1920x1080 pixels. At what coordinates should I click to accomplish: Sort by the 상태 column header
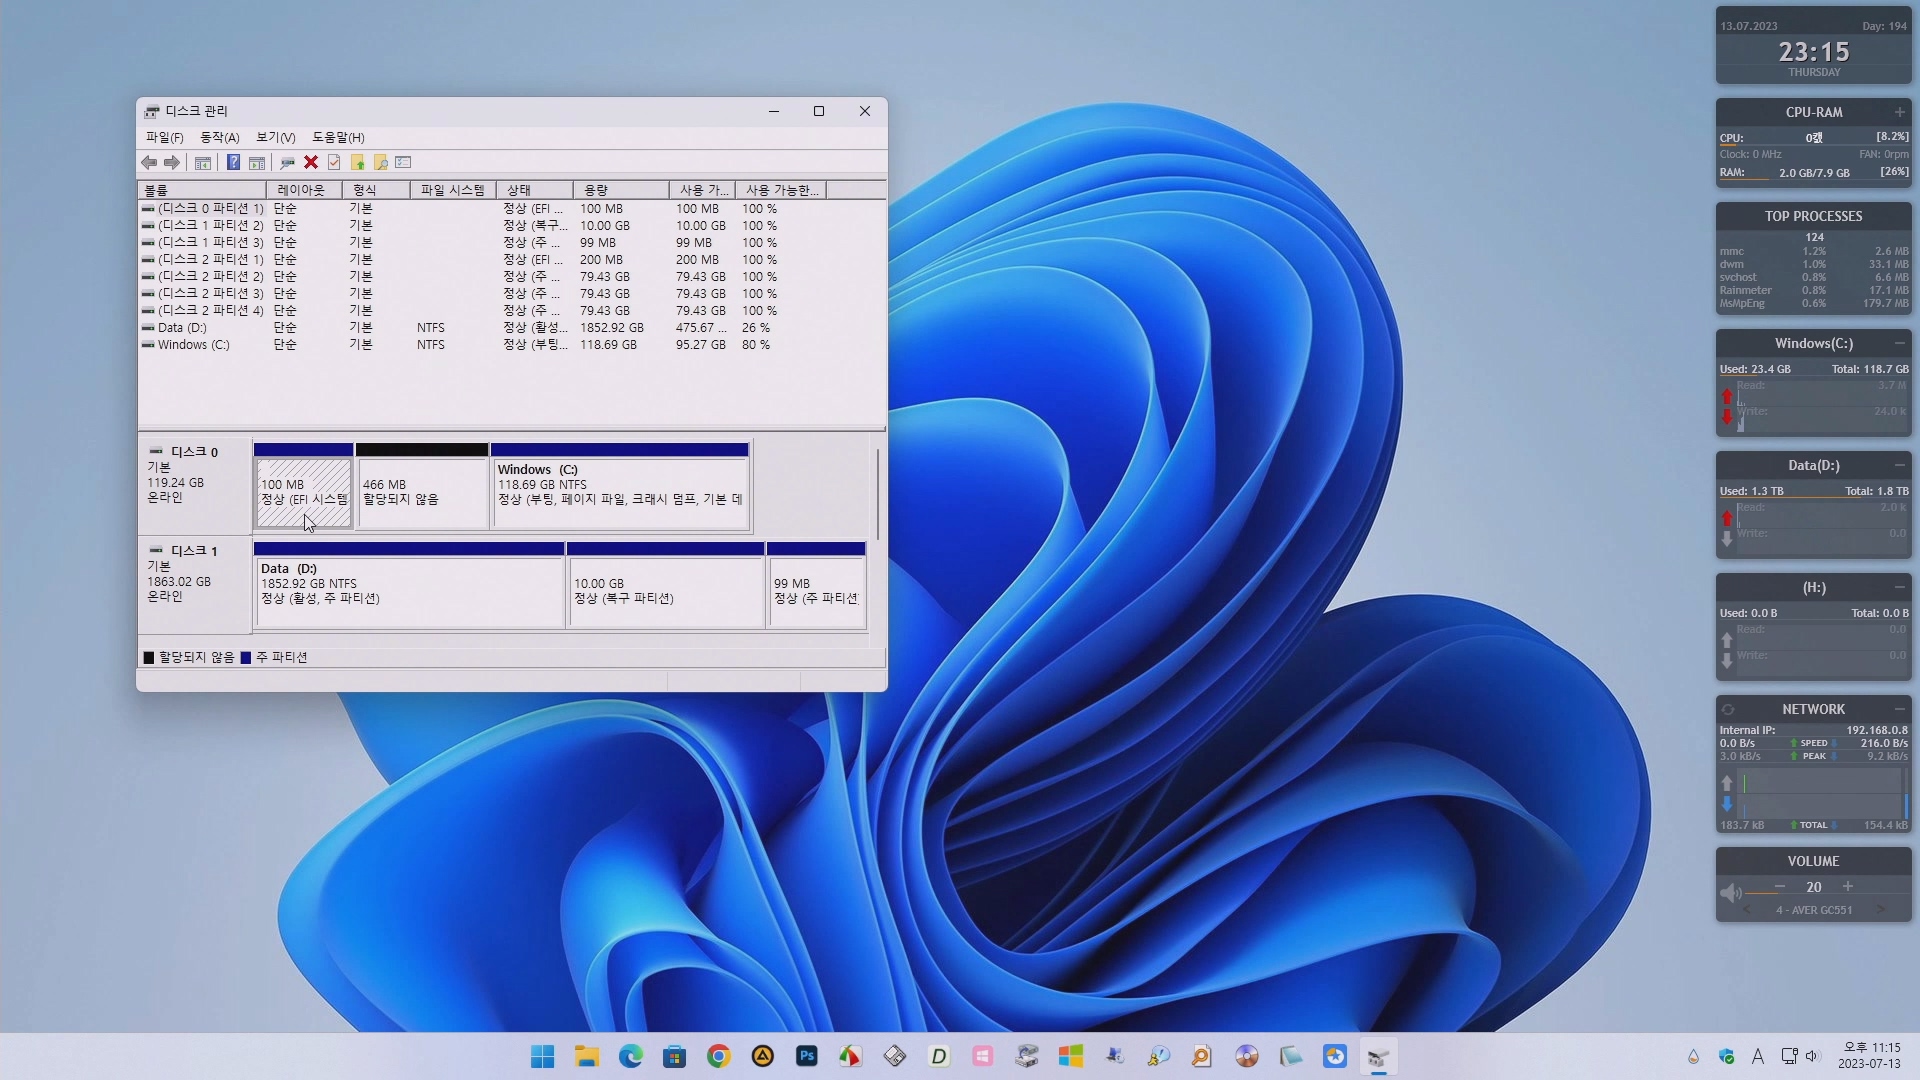tap(535, 190)
